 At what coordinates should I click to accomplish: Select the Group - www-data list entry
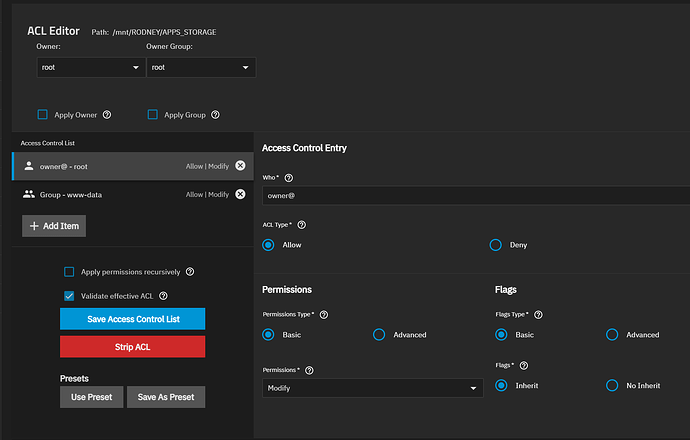point(133,194)
